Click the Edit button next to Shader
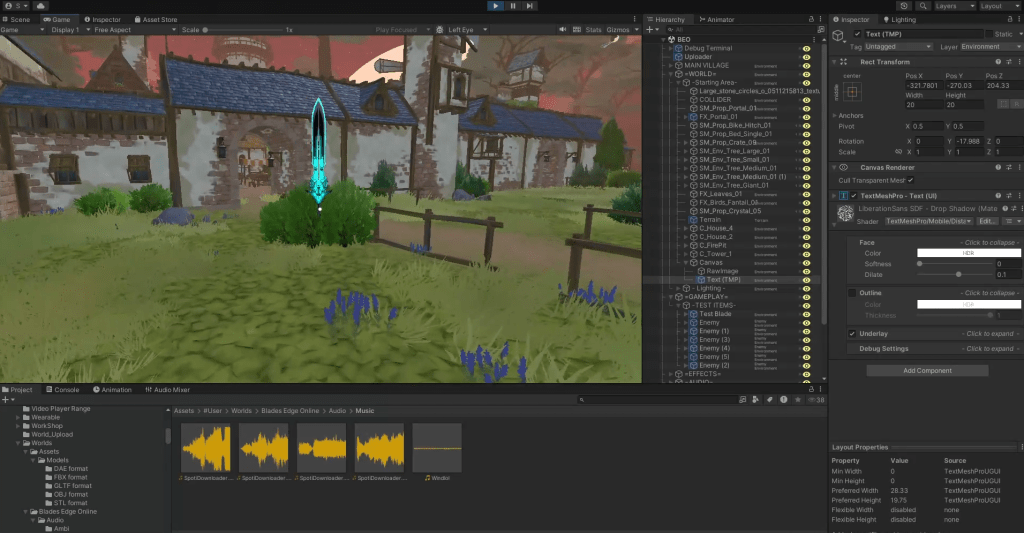The image size is (1024, 533). point(986,220)
